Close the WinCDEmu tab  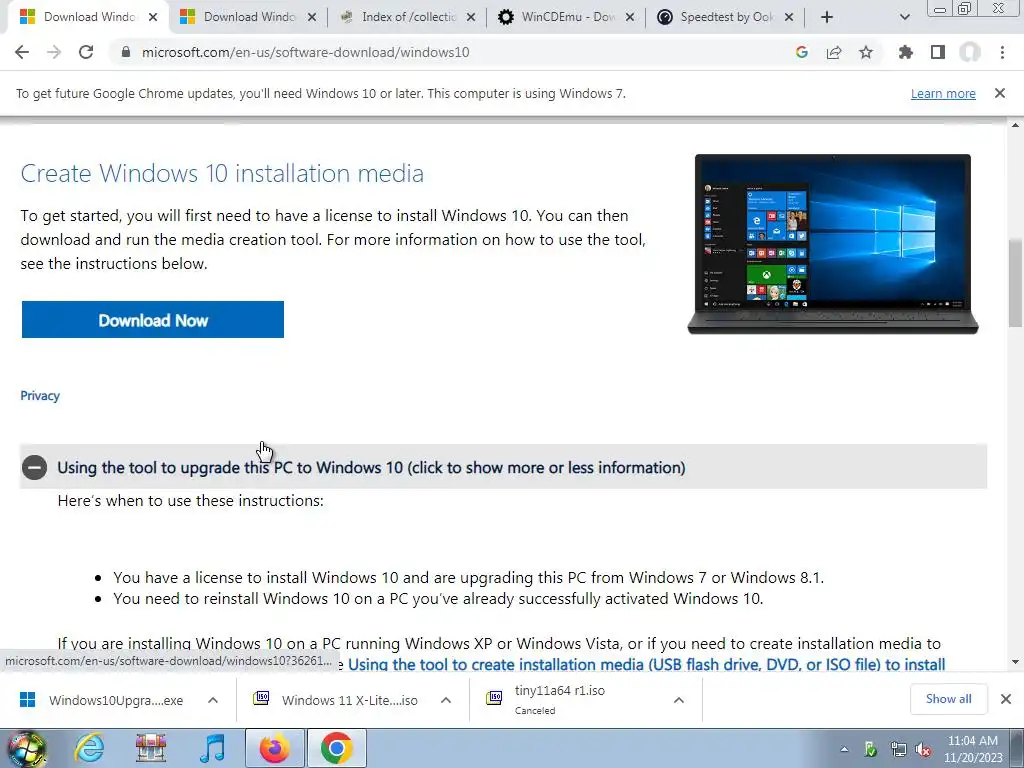630,17
